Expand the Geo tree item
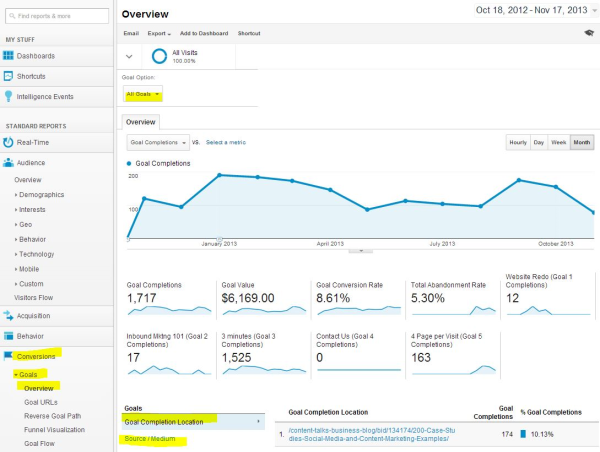Image resolution: width=600 pixels, height=452 pixels. pyautogui.click(x=16, y=225)
